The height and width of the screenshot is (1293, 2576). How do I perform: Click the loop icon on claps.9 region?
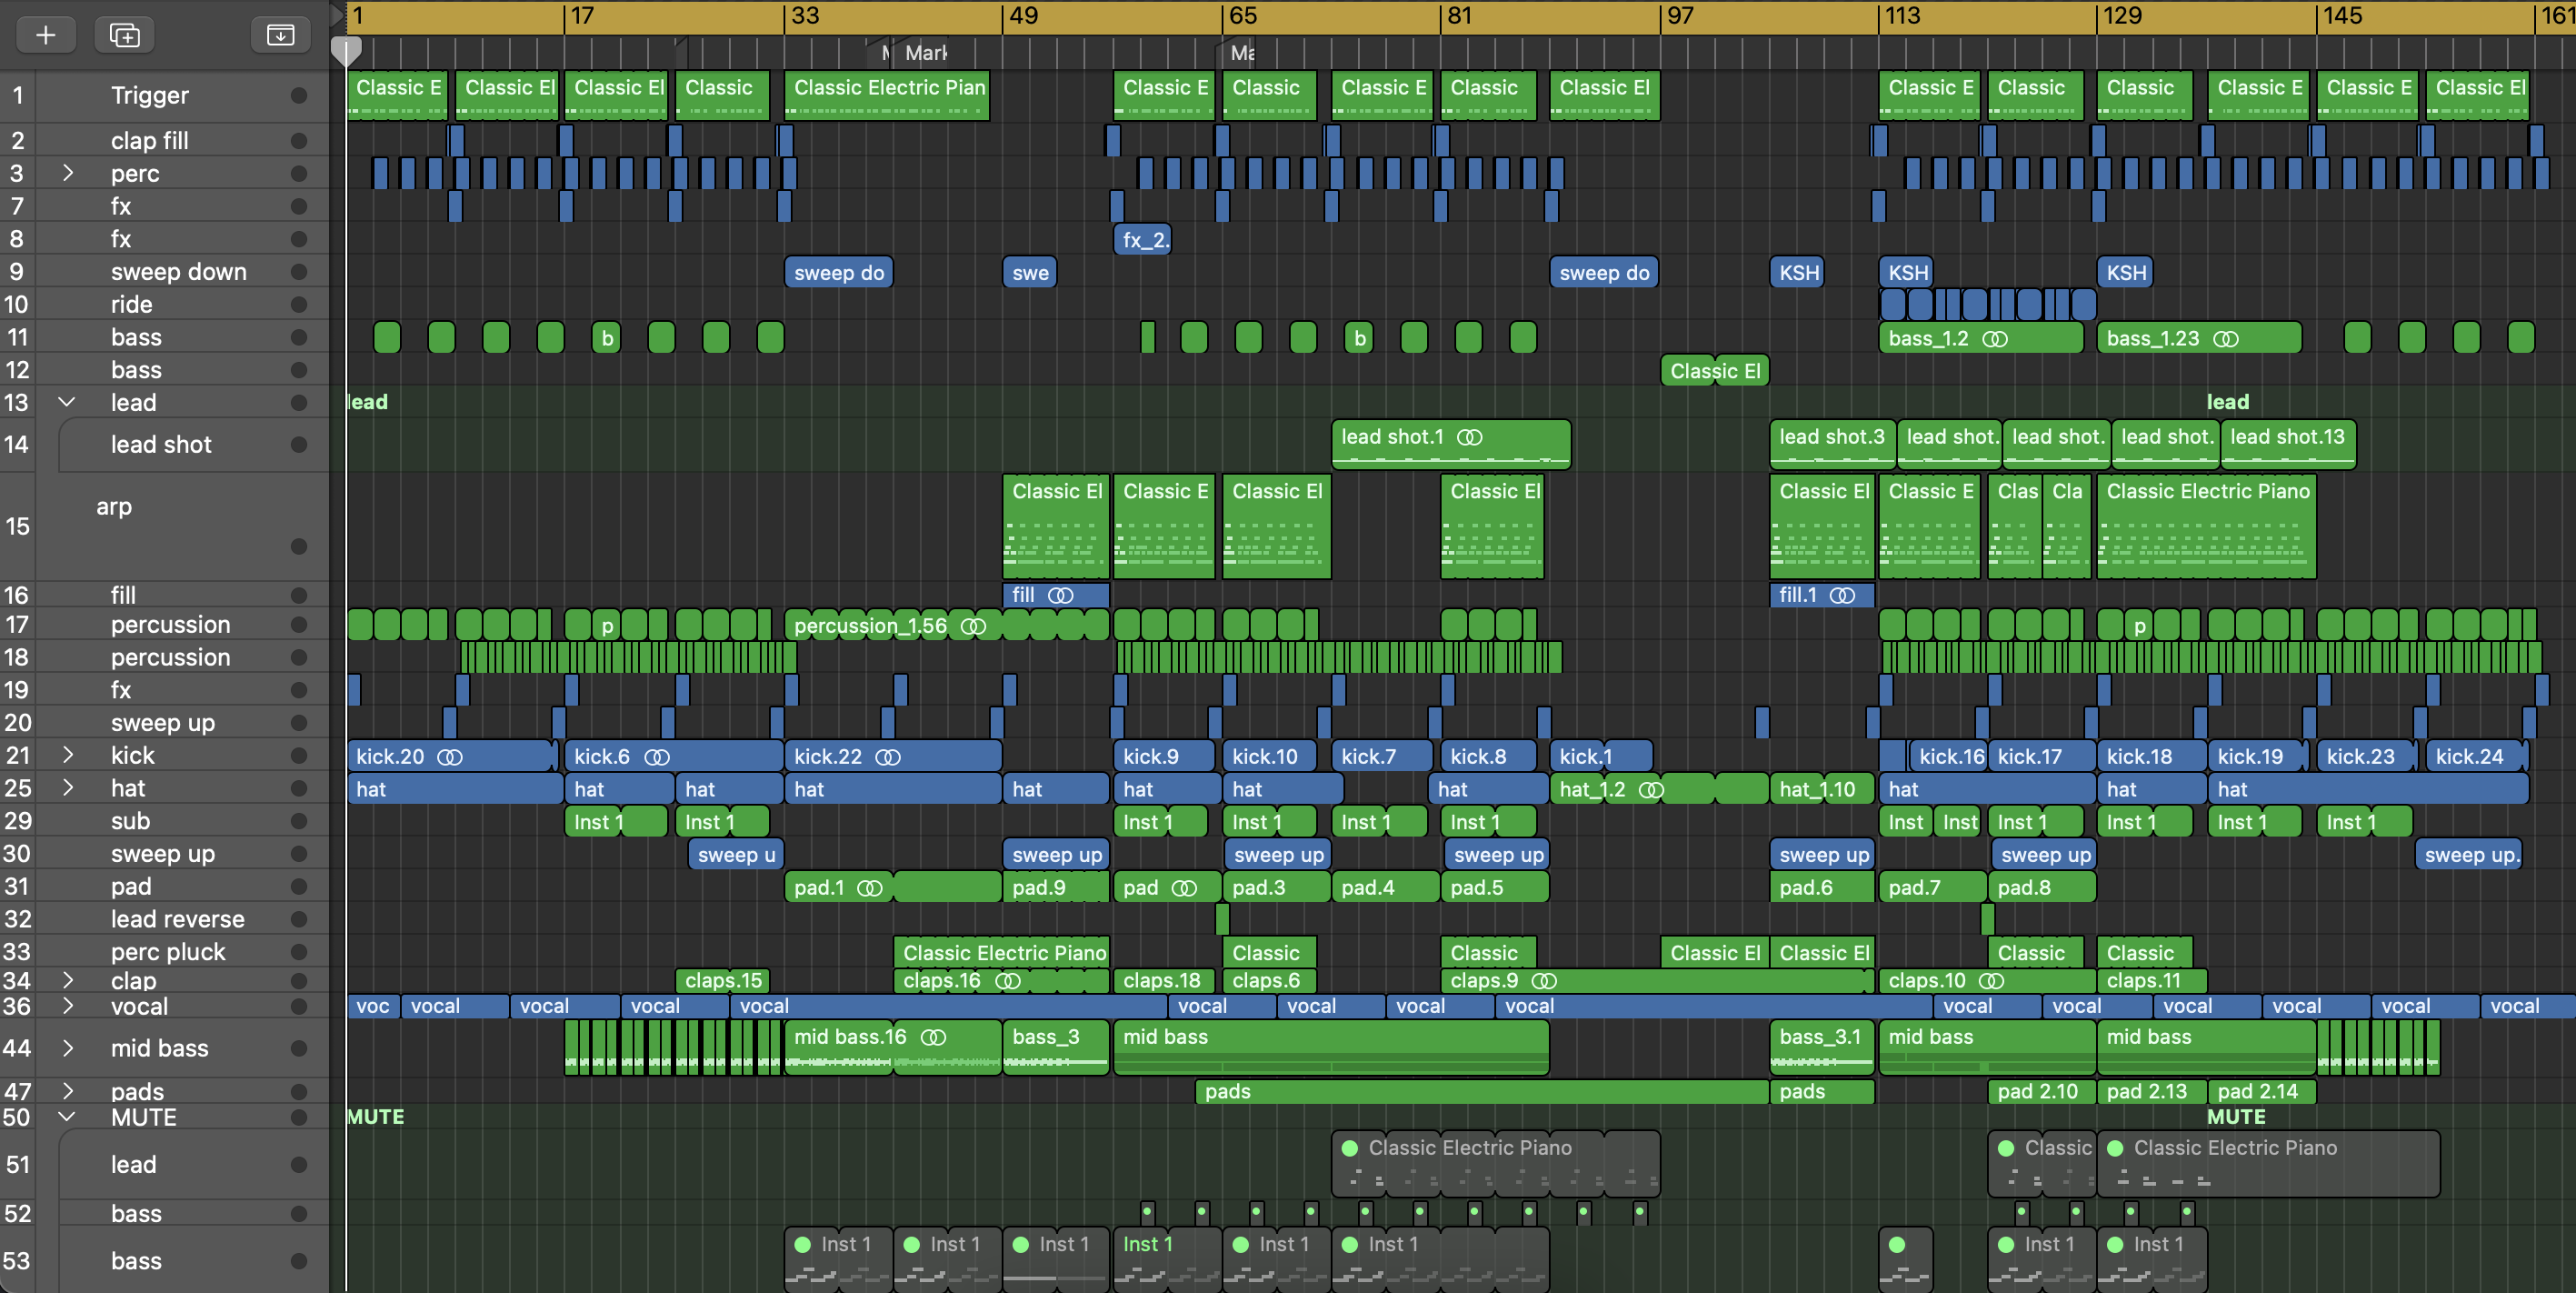[x=1544, y=981]
